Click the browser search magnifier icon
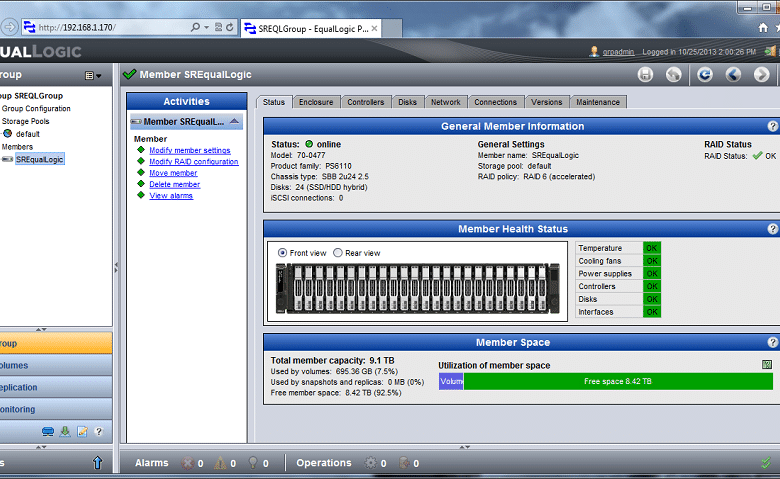 pos(195,27)
